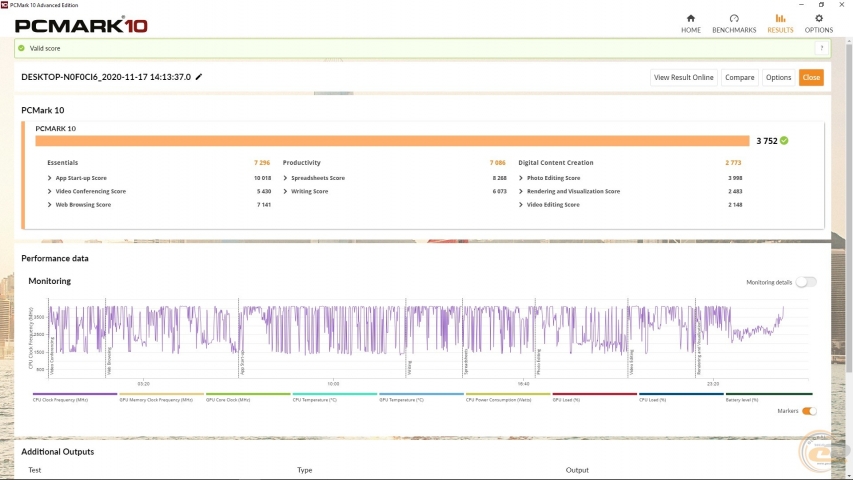The width and height of the screenshot is (853, 480).
Task: Click the Type column header
Action: click(305, 470)
